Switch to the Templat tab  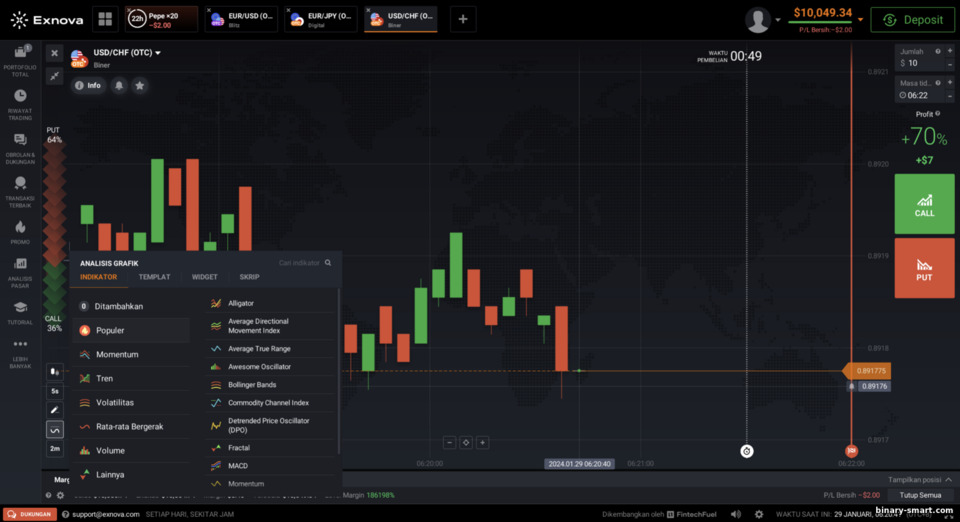click(154, 277)
